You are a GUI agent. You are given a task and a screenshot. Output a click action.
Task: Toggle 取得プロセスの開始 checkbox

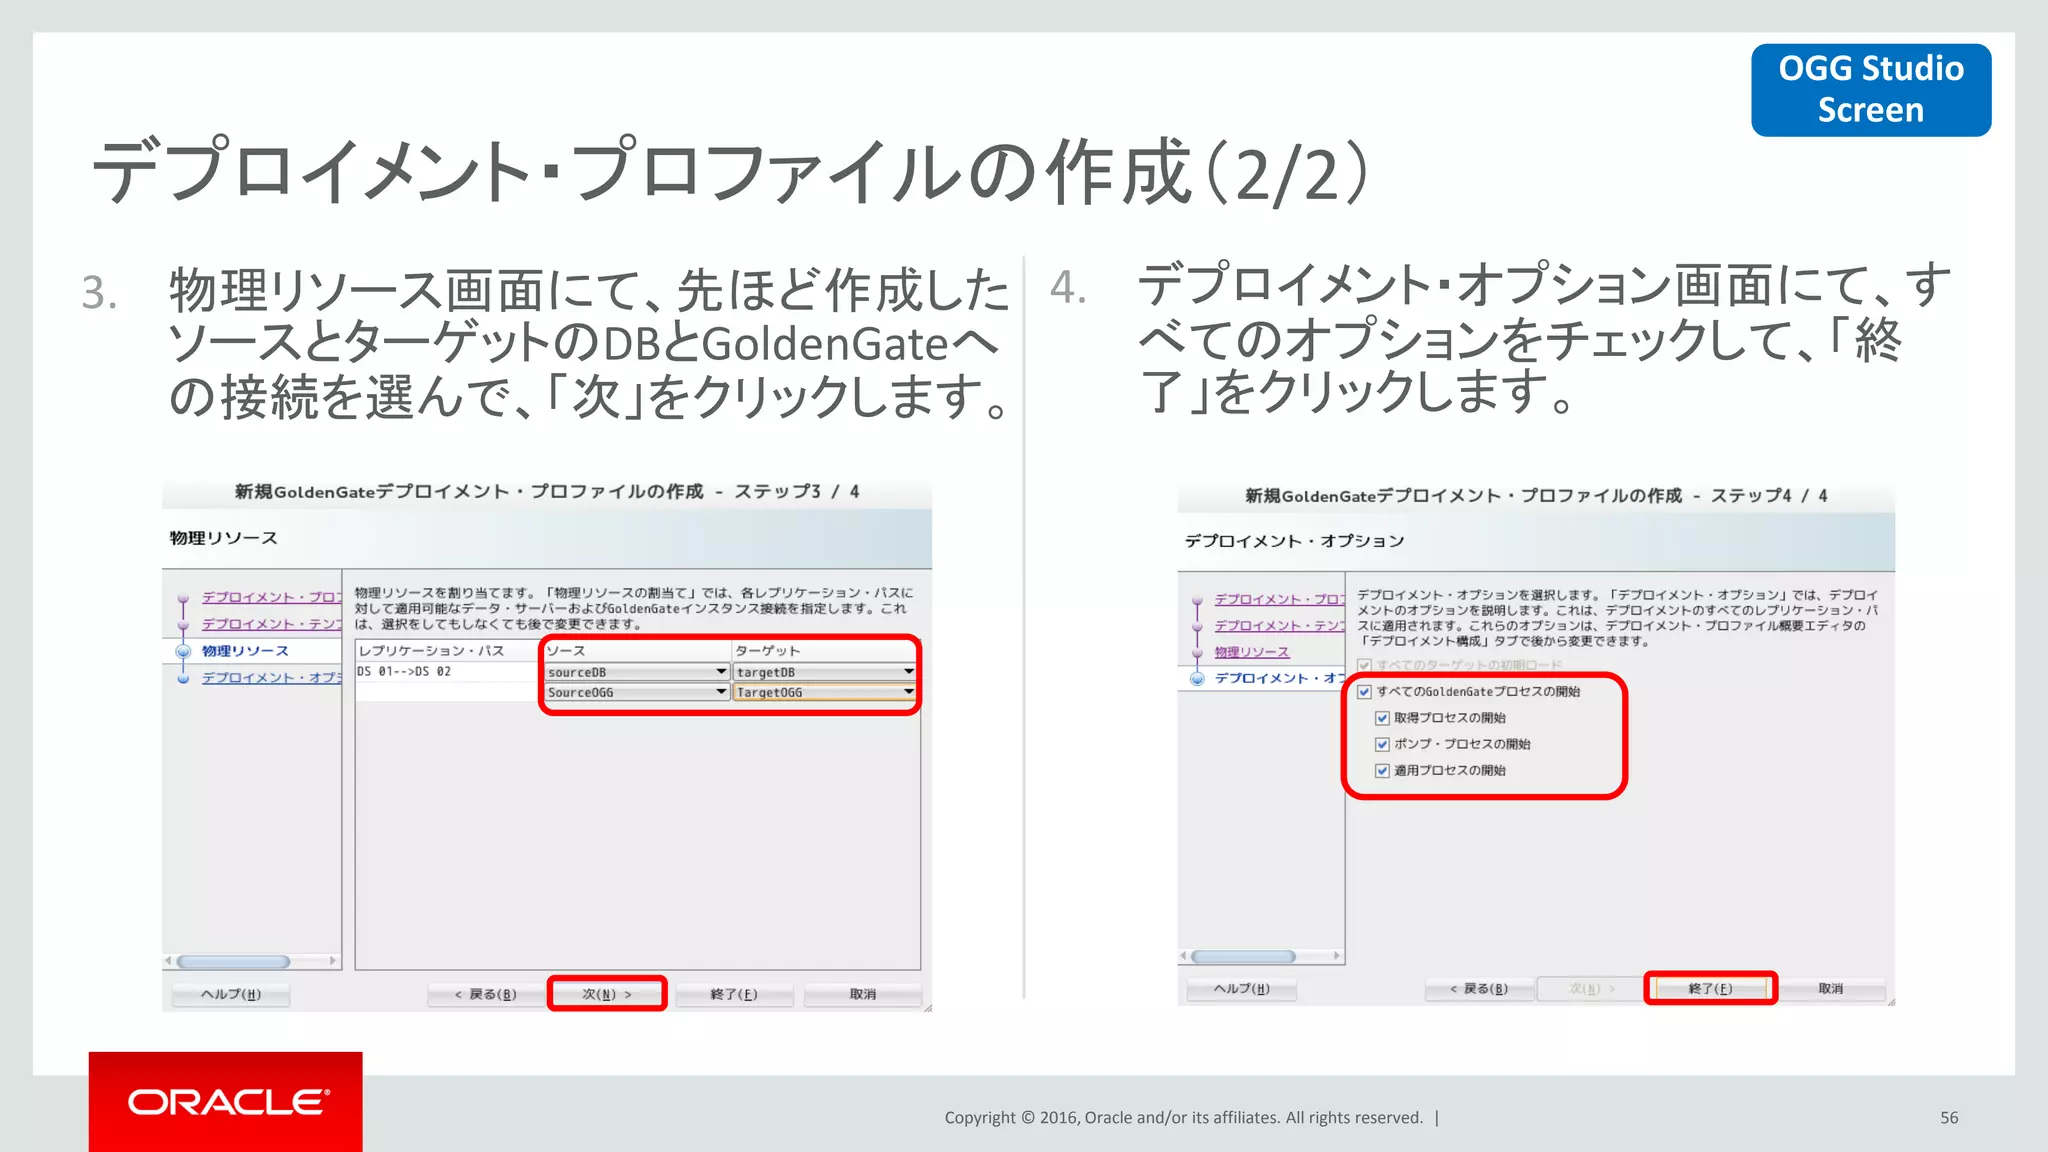click(1382, 718)
